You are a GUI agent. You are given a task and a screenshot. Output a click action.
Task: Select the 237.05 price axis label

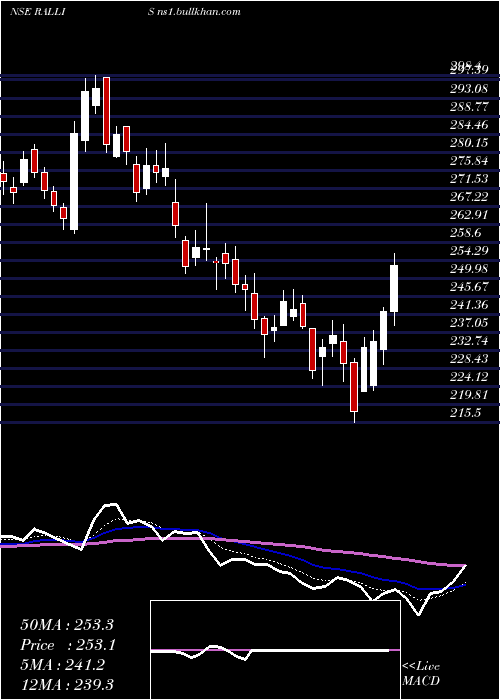[468, 322]
